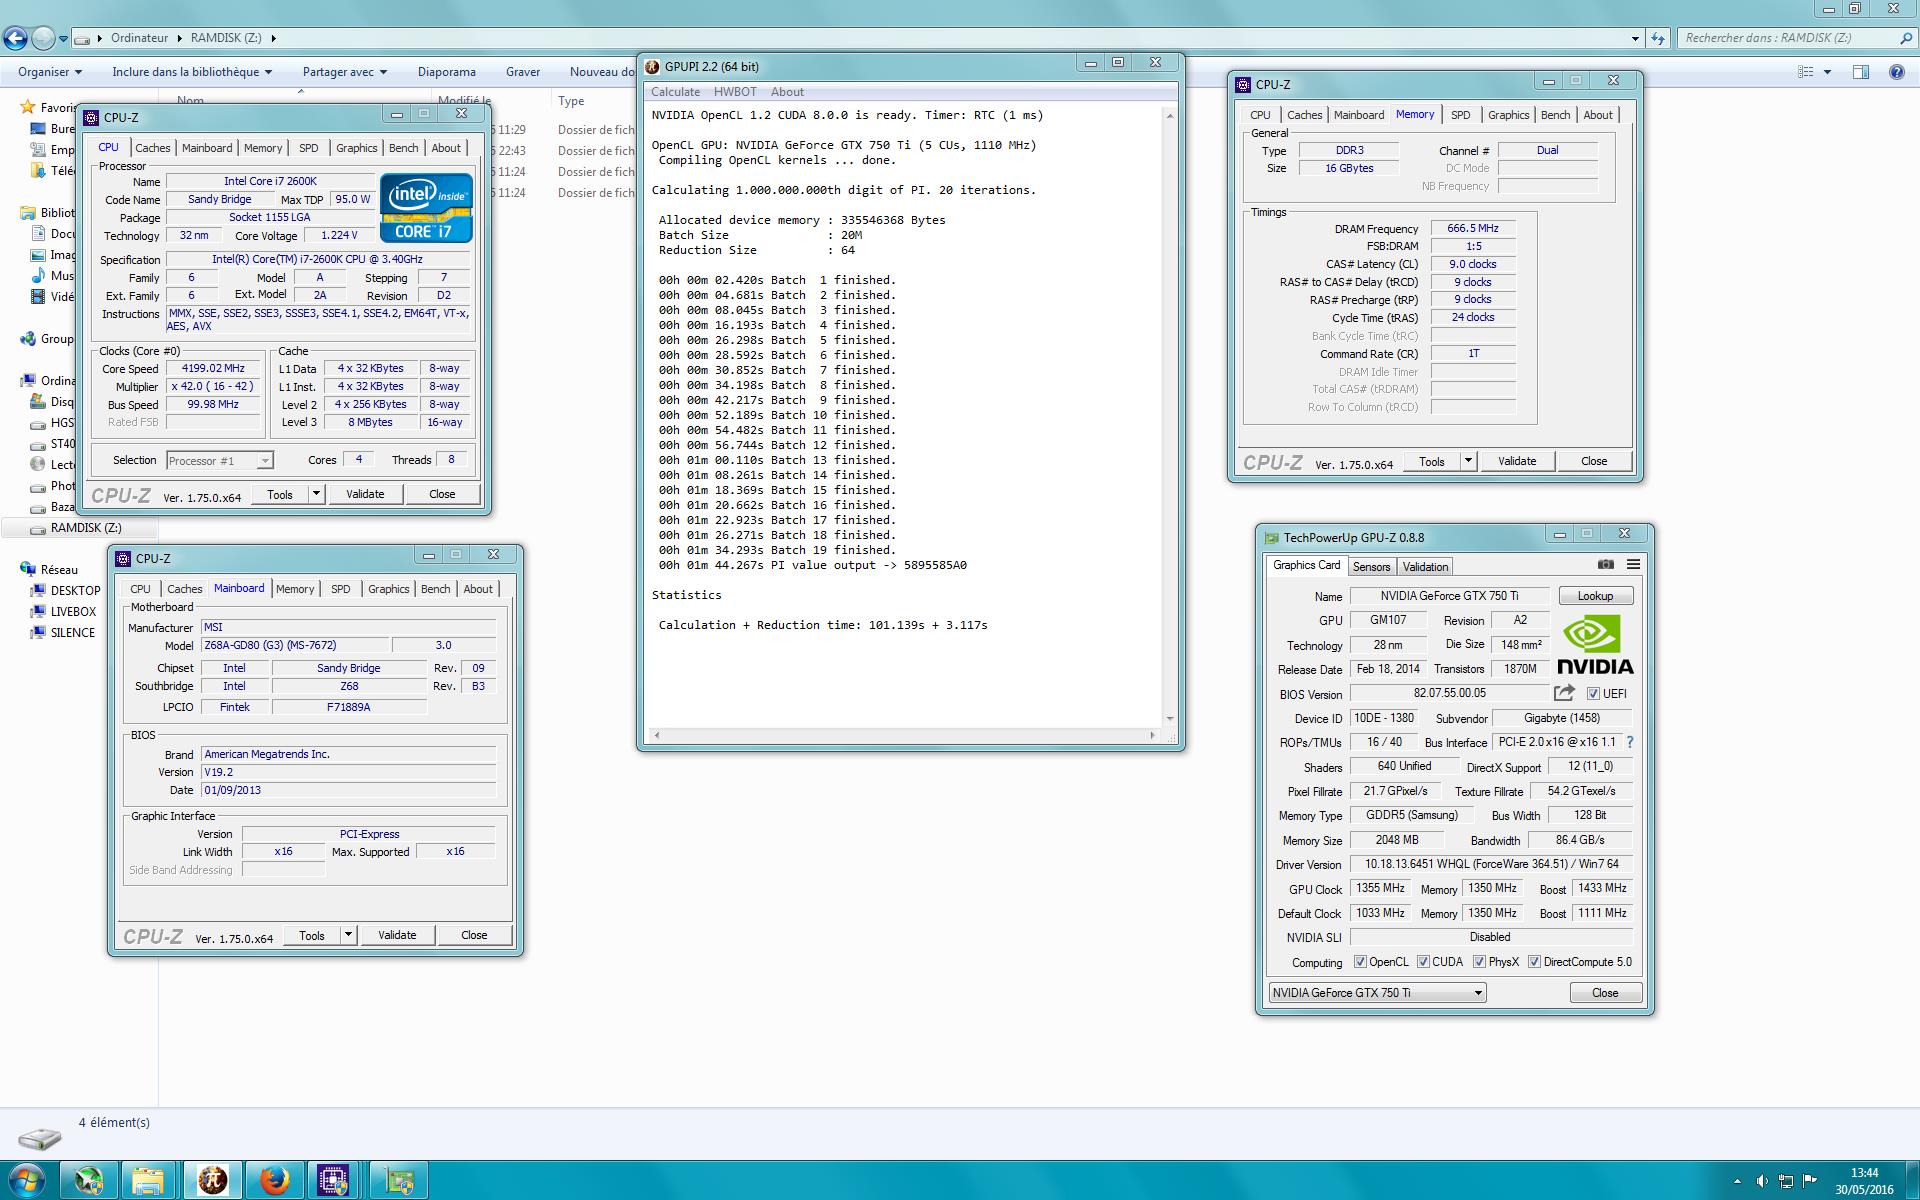Viewport: 1920px width, 1200px height.
Task: Expand the 'Partager avec' menu
Action: coord(345,72)
